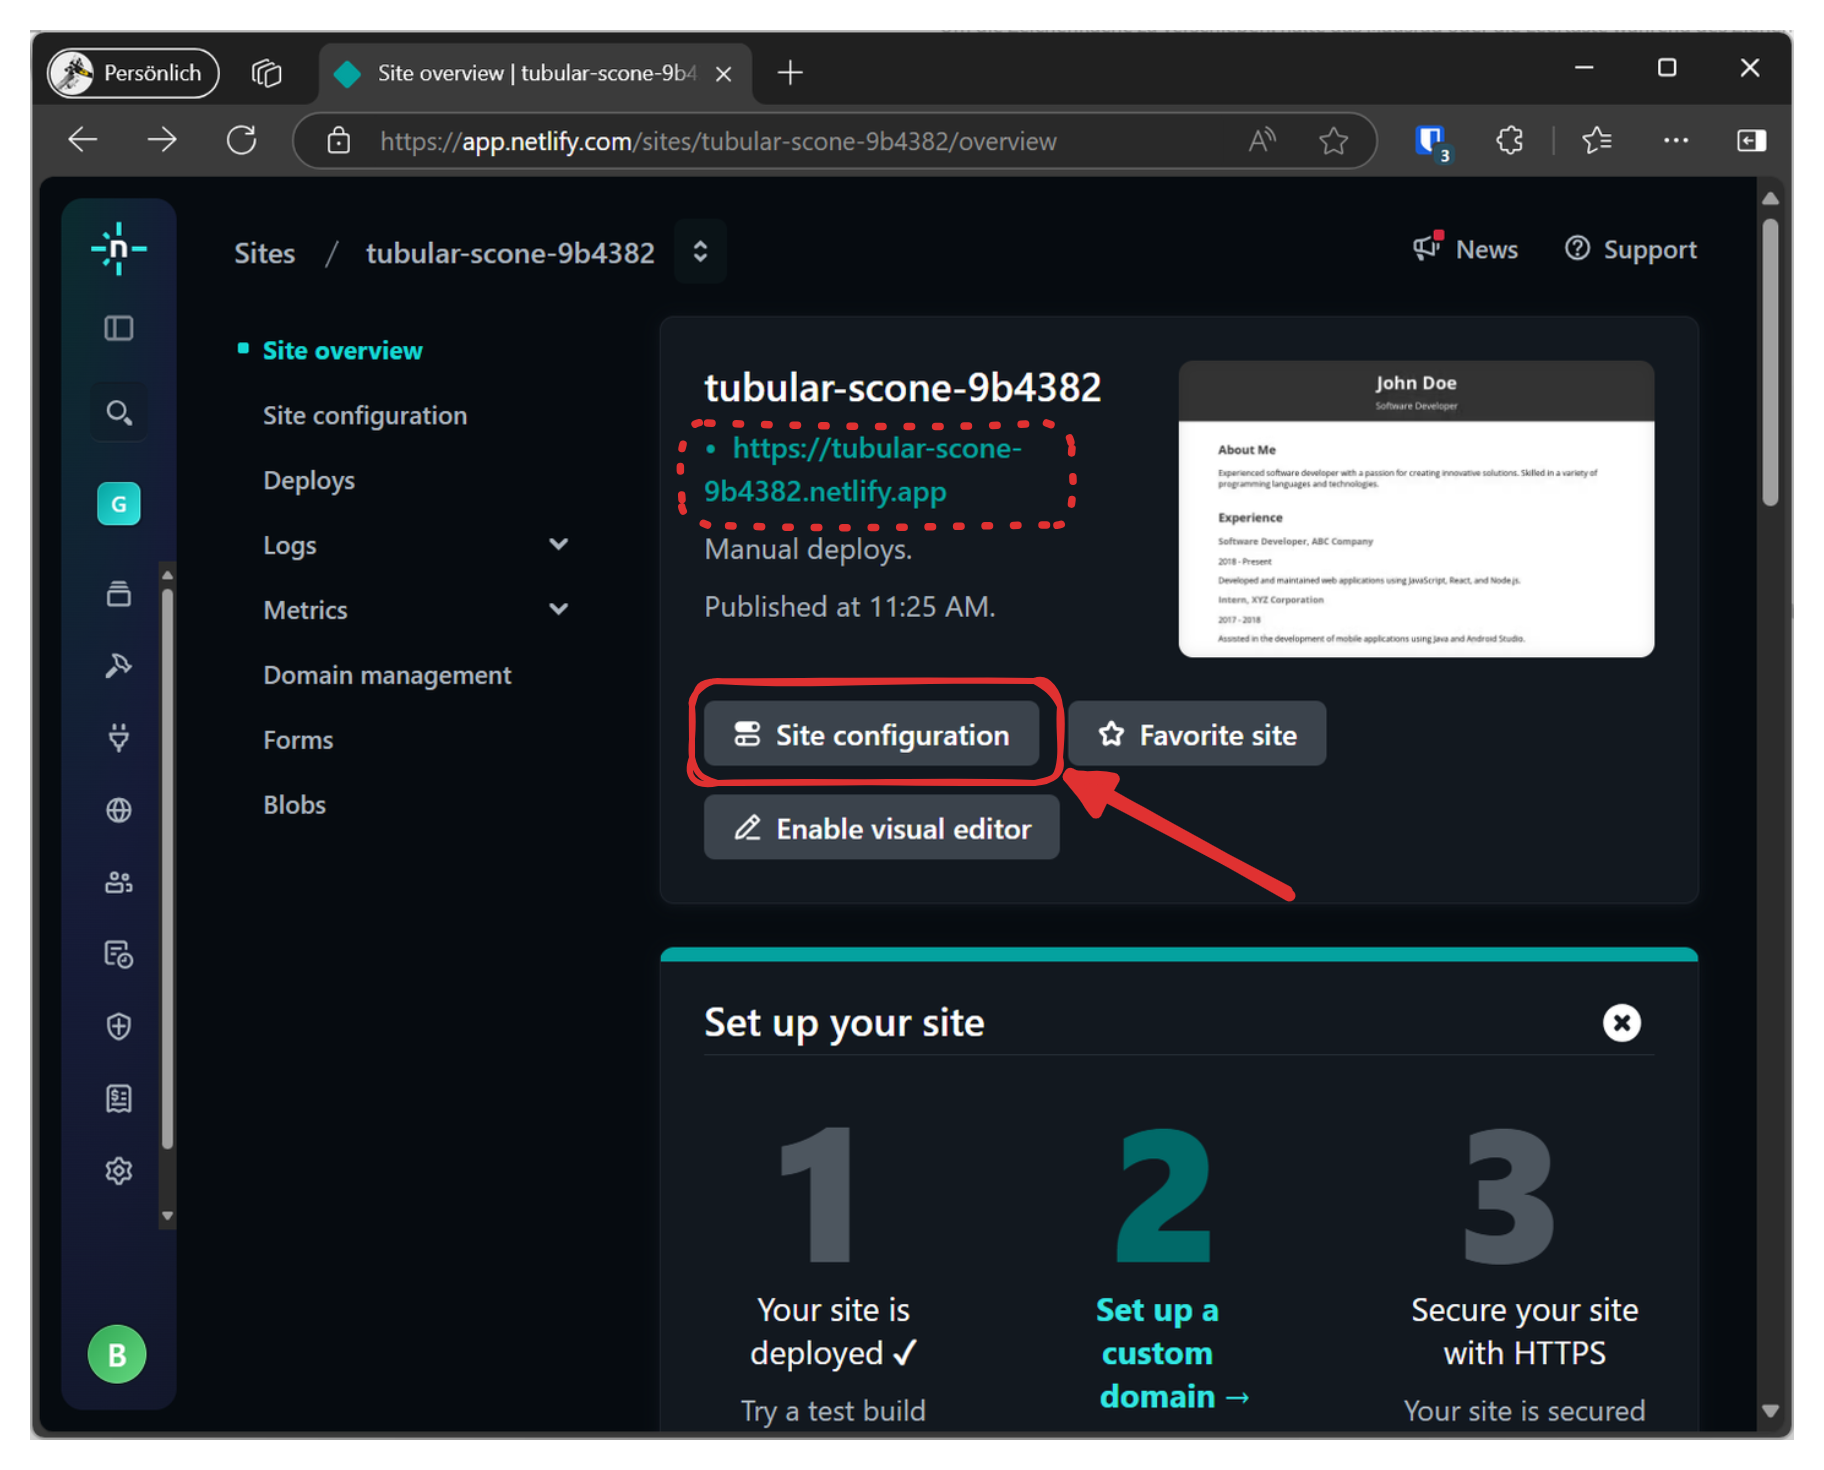Reload the page with refresh icon
Image resolution: width=1824 pixels, height=1470 pixels.
tap(241, 140)
